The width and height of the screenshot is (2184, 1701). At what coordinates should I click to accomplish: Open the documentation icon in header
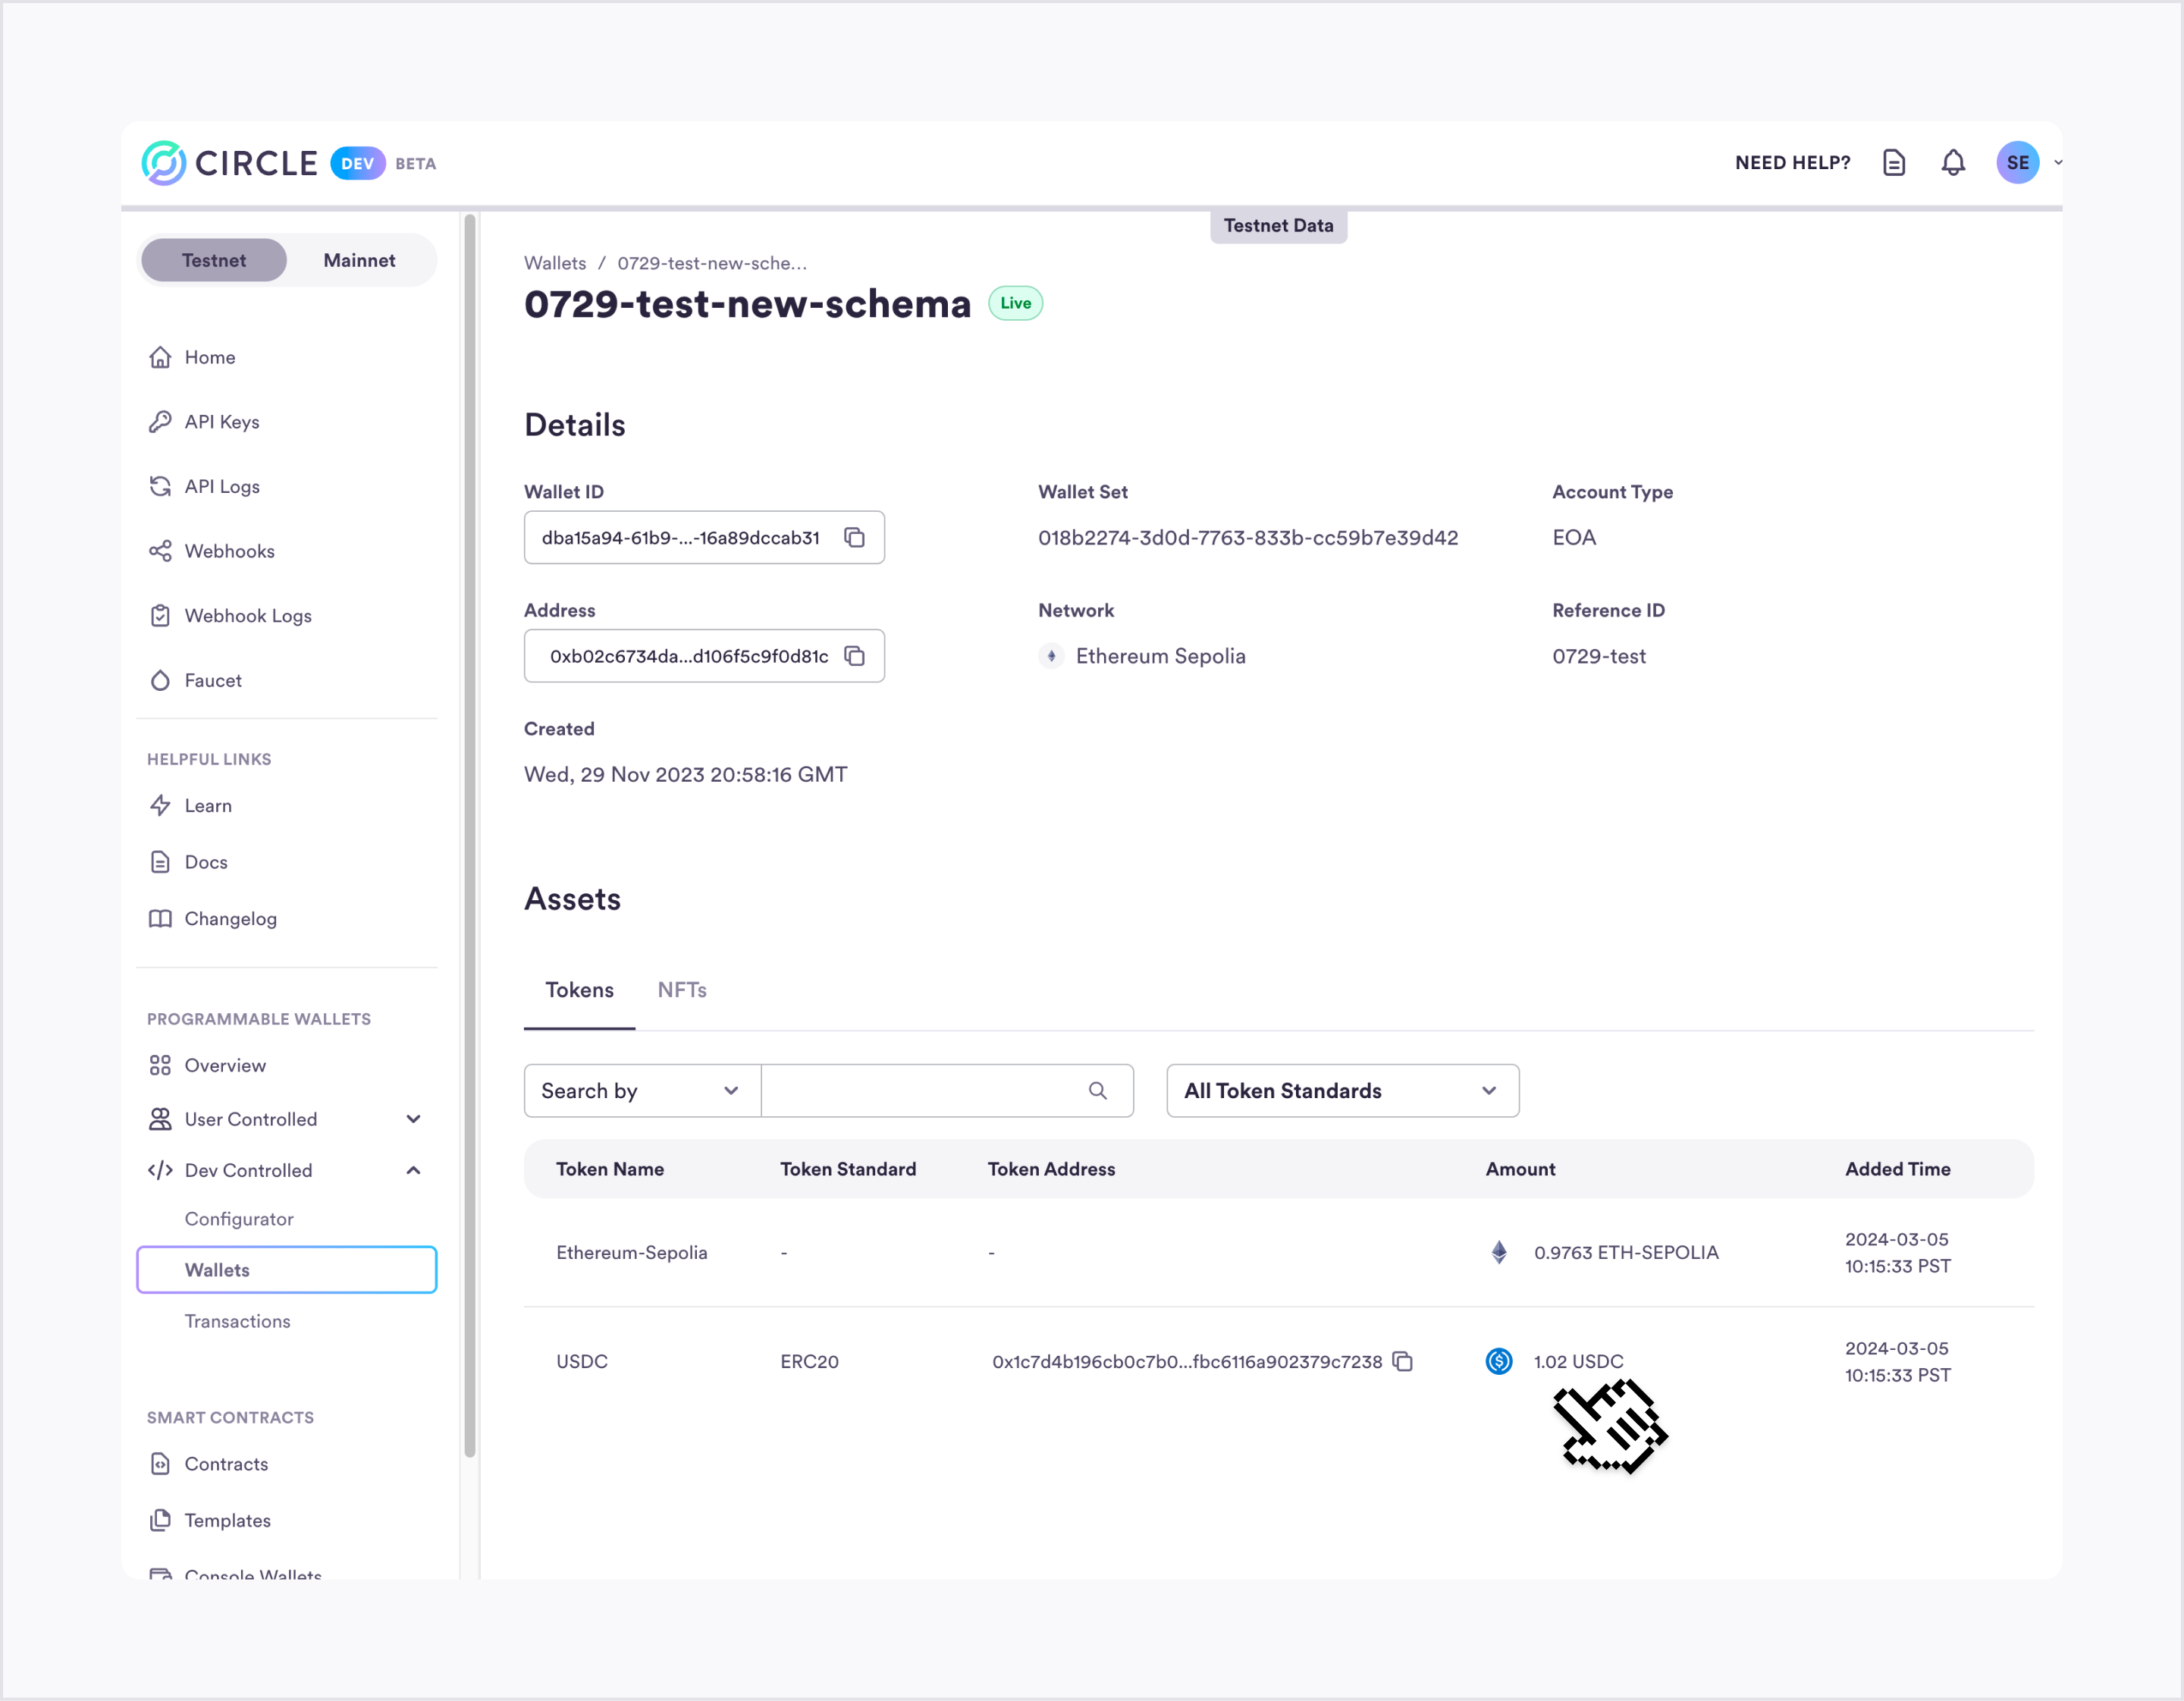tap(1893, 163)
